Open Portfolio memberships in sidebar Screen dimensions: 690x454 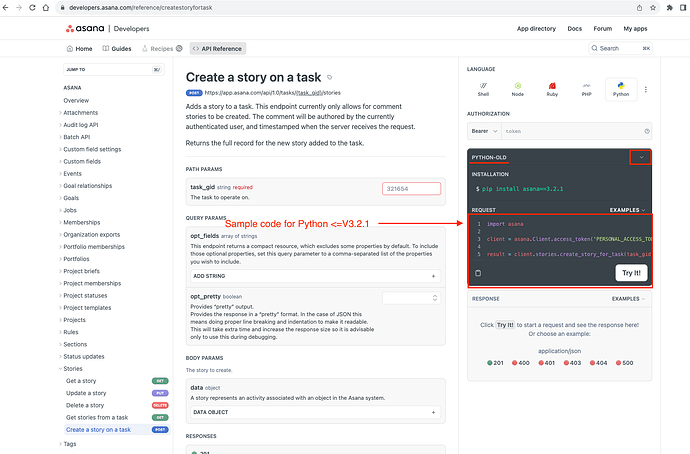[94, 247]
